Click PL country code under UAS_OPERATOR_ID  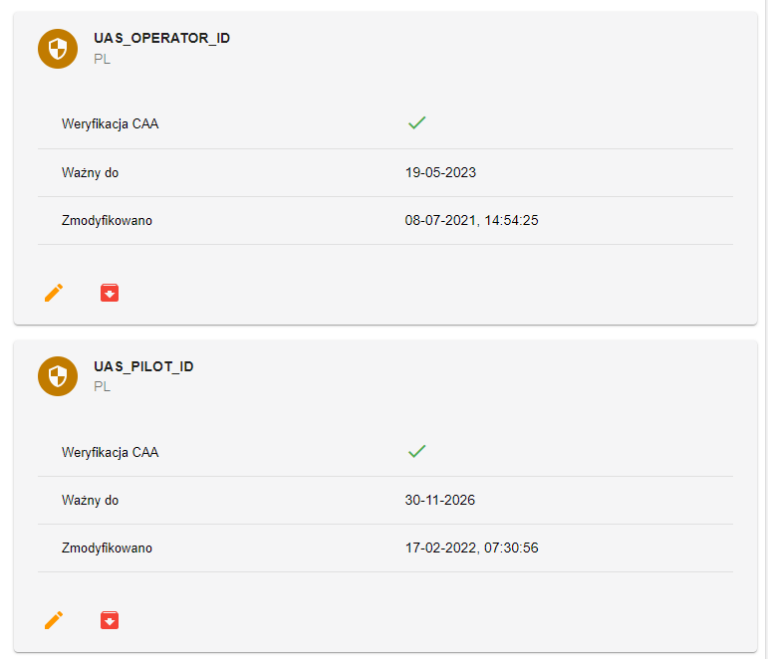tap(102, 59)
